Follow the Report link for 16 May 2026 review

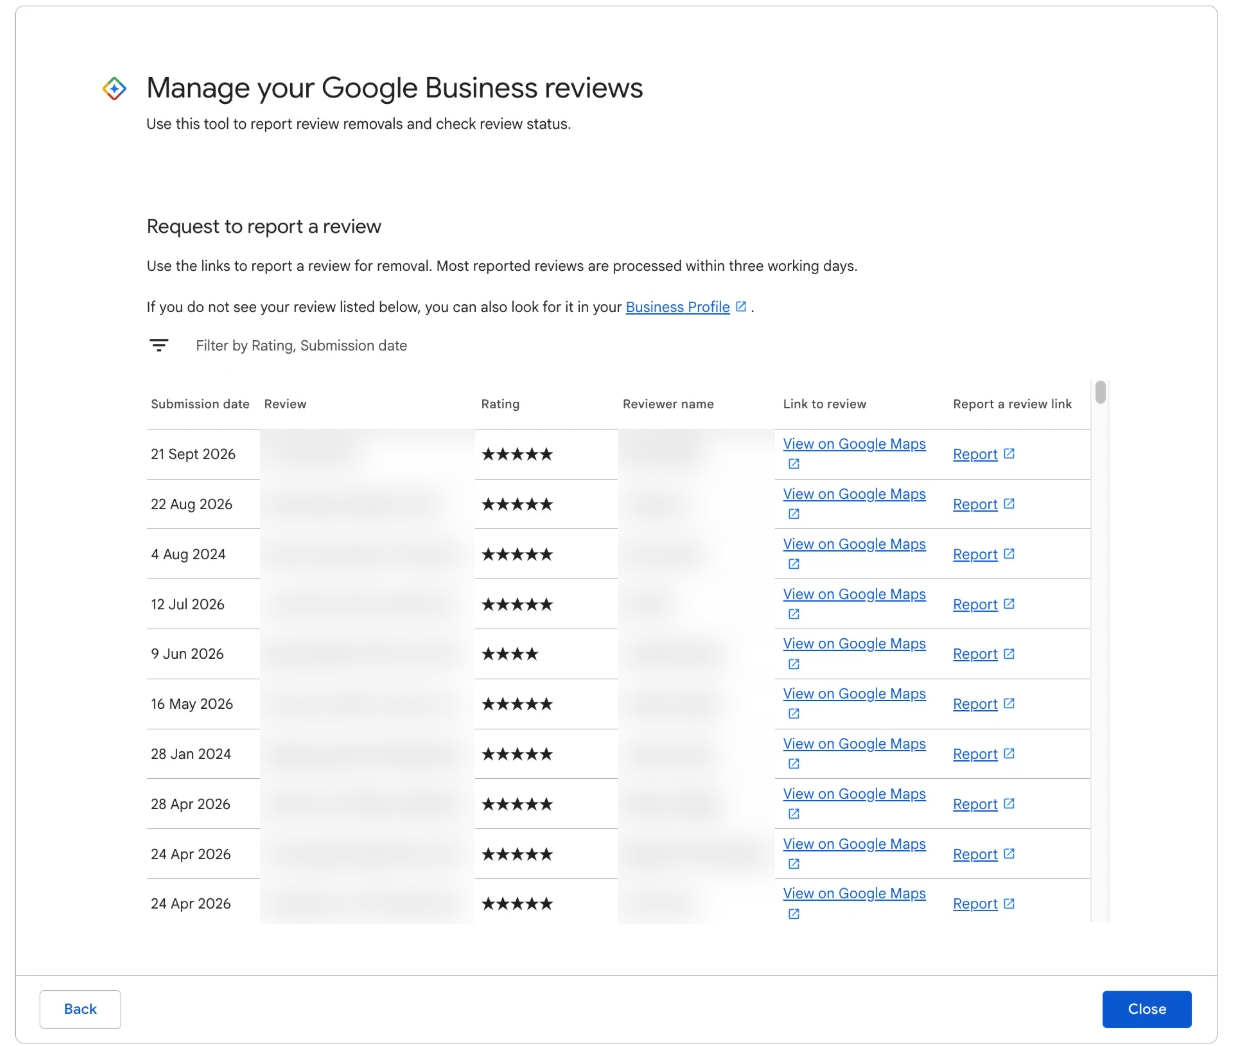coord(975,704)
